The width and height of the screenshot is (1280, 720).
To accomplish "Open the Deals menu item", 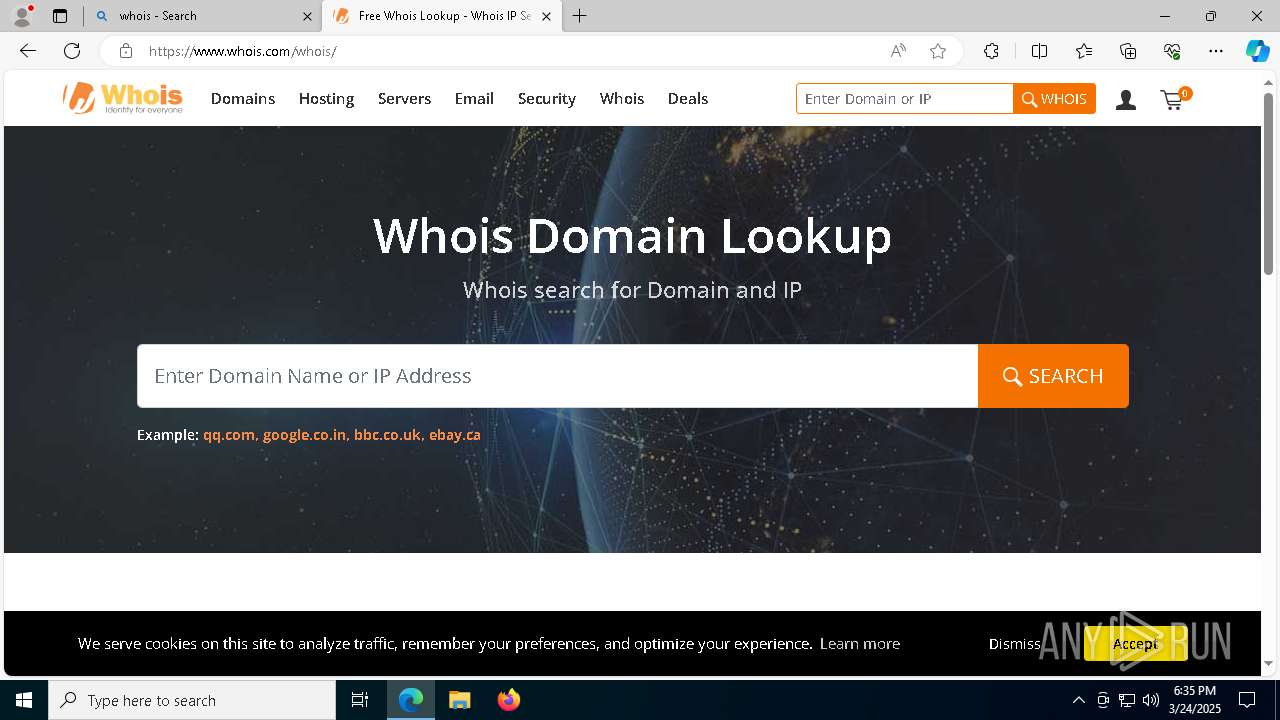I will point(688,98).
